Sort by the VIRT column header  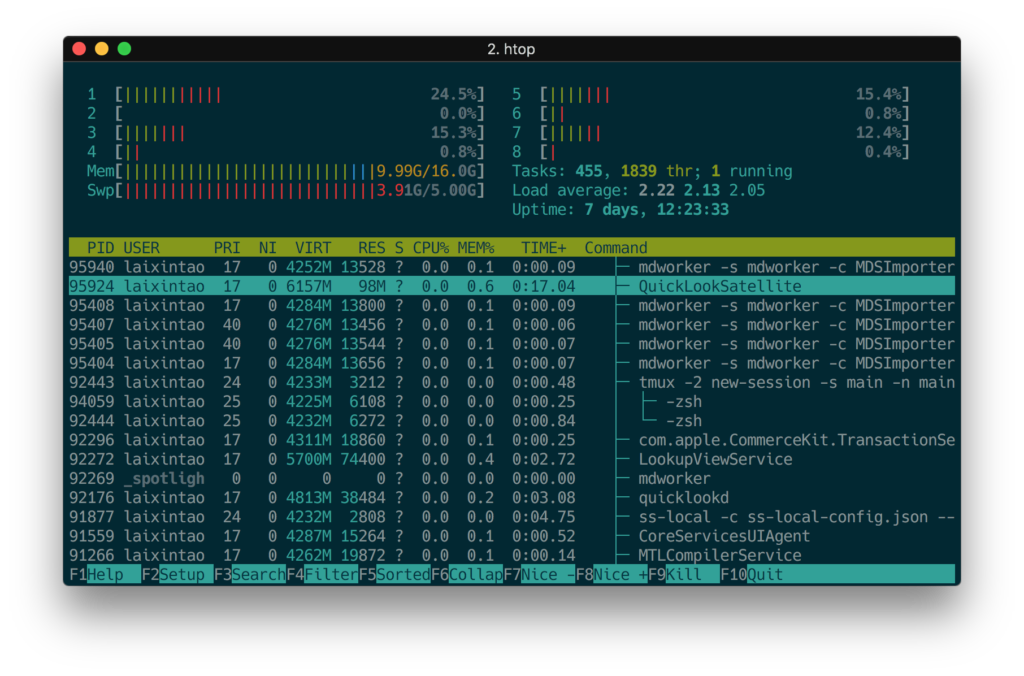313,248
